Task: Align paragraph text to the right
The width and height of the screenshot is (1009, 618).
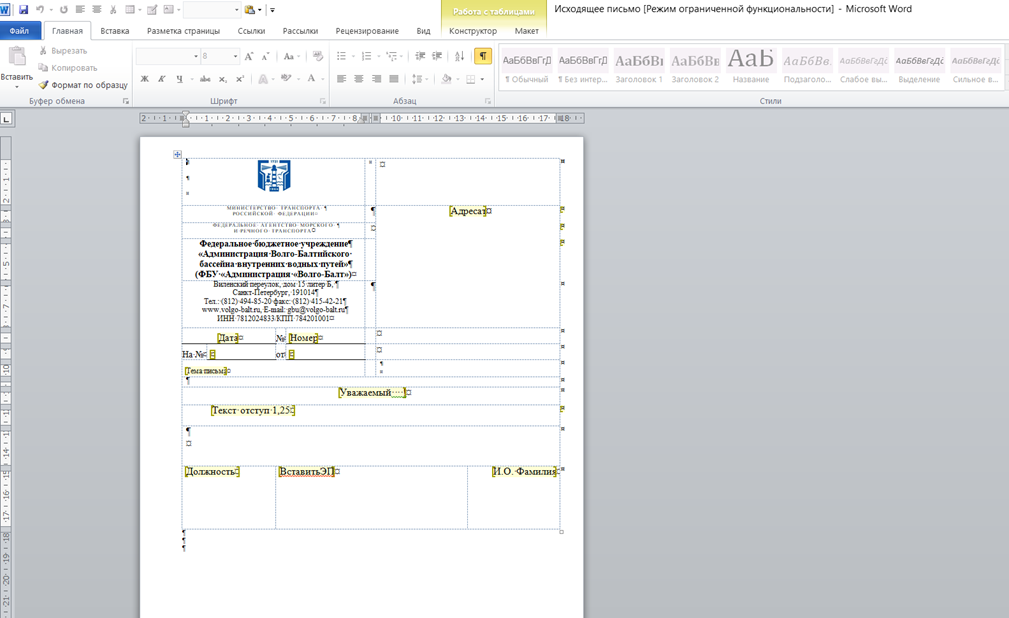Action: (376, 79)
